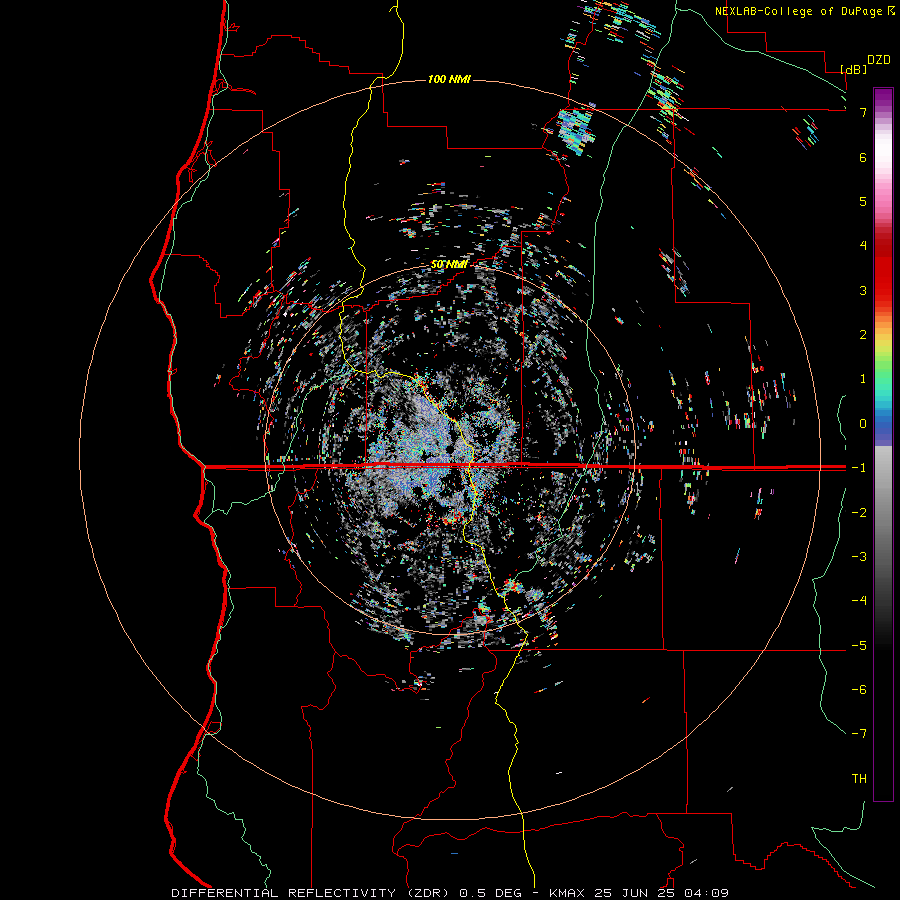
Task: Click the ZDR color scale bar
Action: coord(883,445)
